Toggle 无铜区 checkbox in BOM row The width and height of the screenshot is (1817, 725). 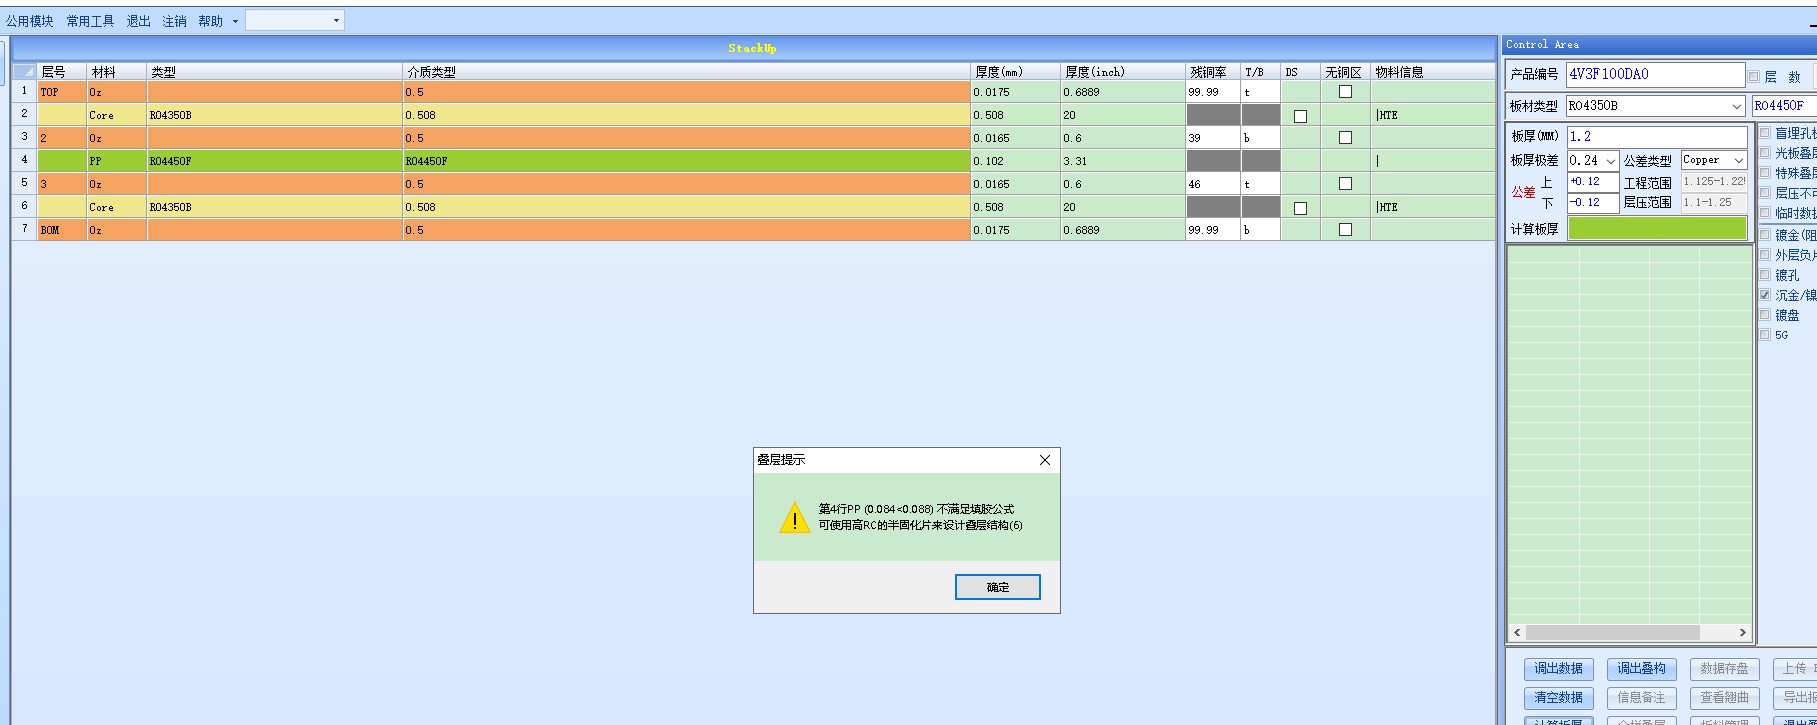[x=1345, y=230]
